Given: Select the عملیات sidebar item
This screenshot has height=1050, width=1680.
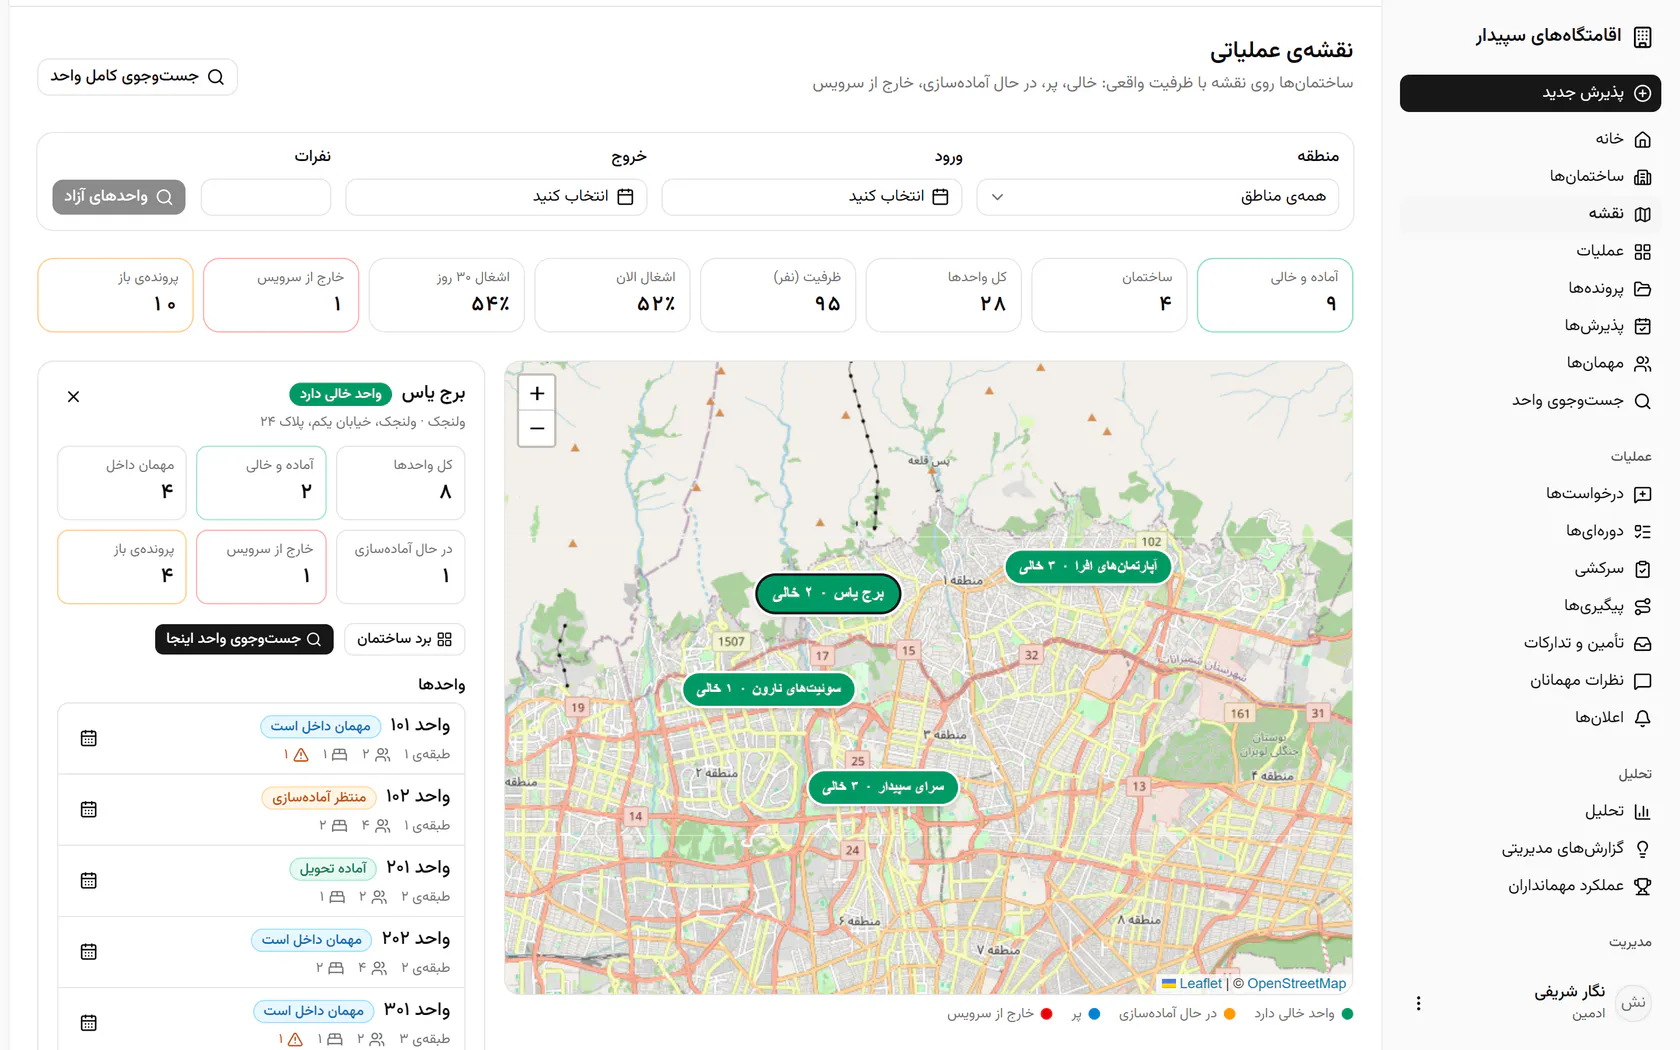Looking at the screenshot, I should 1530,251.
